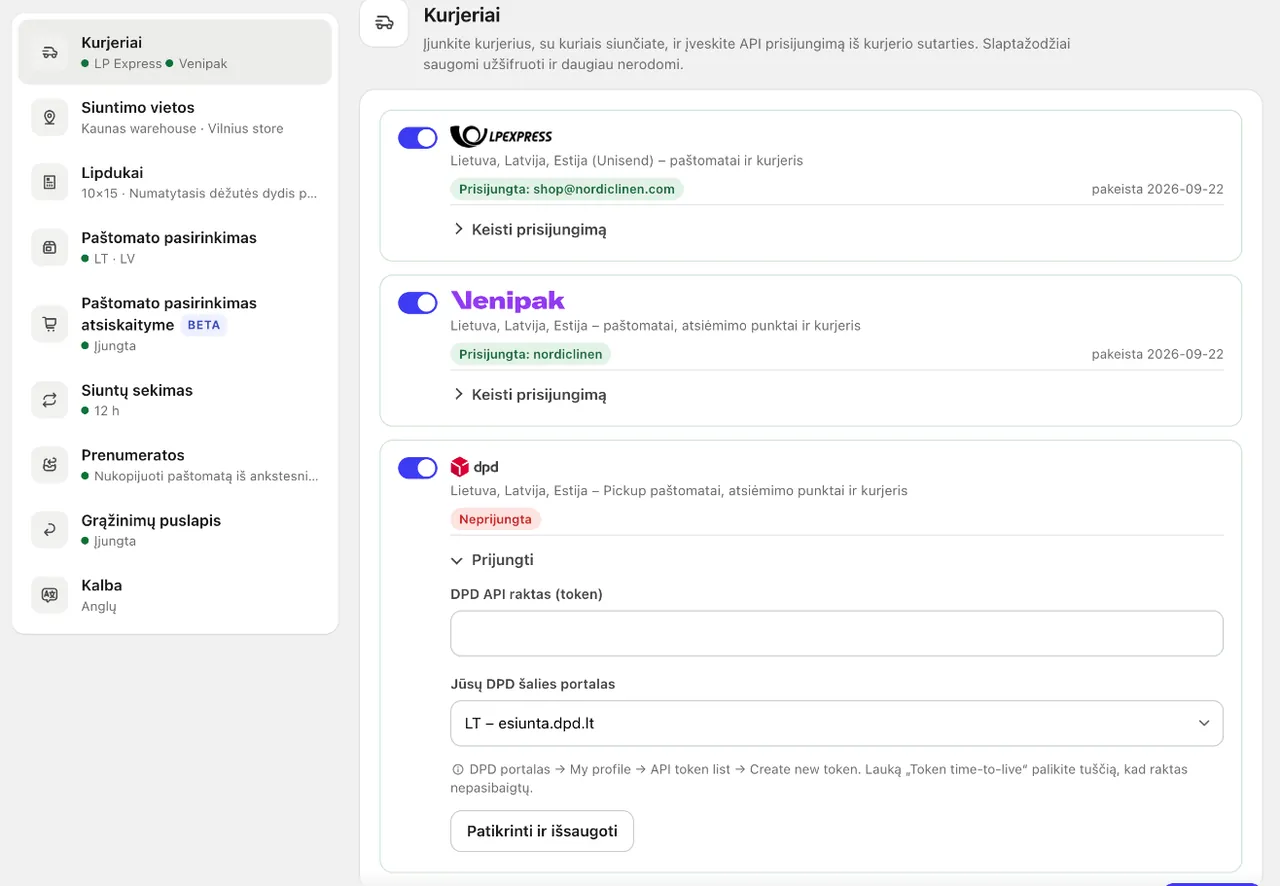
Task: Click the Grąžinimų puslapis return arrow icon
Action: point(50,530)
